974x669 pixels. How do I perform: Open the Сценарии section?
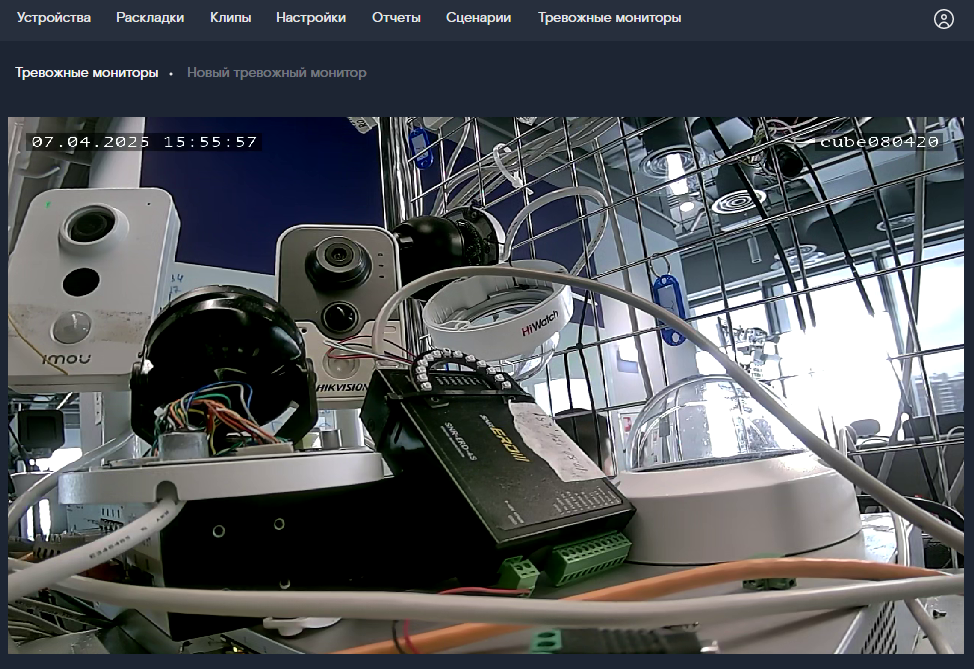click(x=478, y=17)
